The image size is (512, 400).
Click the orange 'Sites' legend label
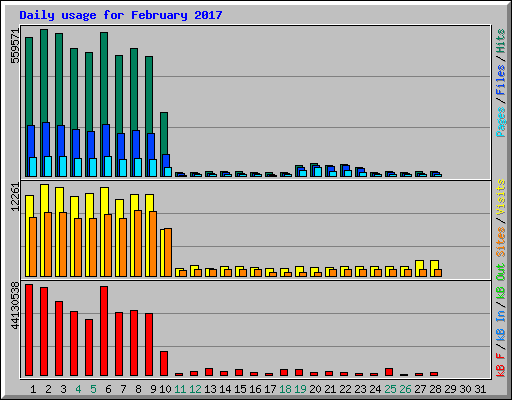coord(501,242)
